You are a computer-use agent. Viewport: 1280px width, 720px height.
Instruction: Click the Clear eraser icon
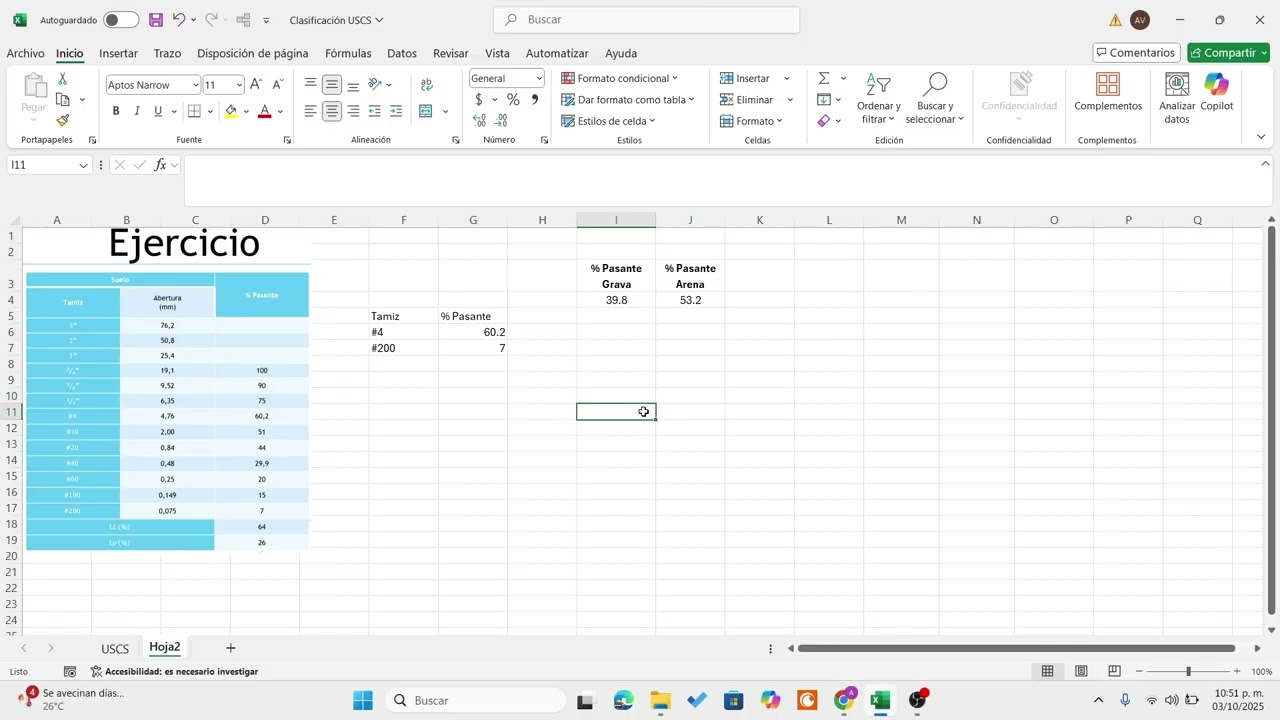[x=824, y=120]
